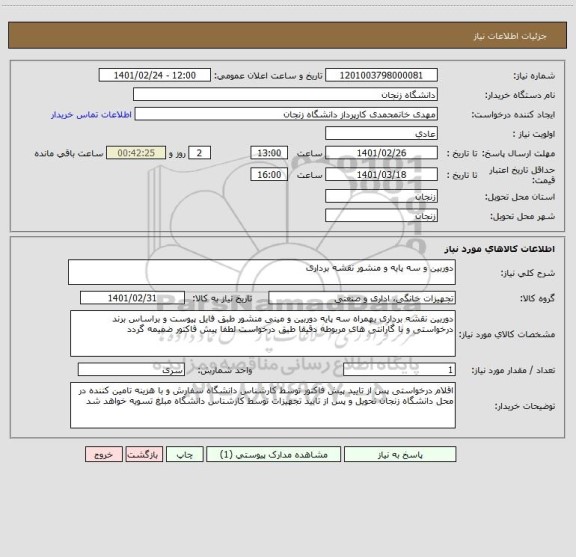Click the 'چاپ' print button
Viewport: 576px width, 557px height.
coord(184,454)
